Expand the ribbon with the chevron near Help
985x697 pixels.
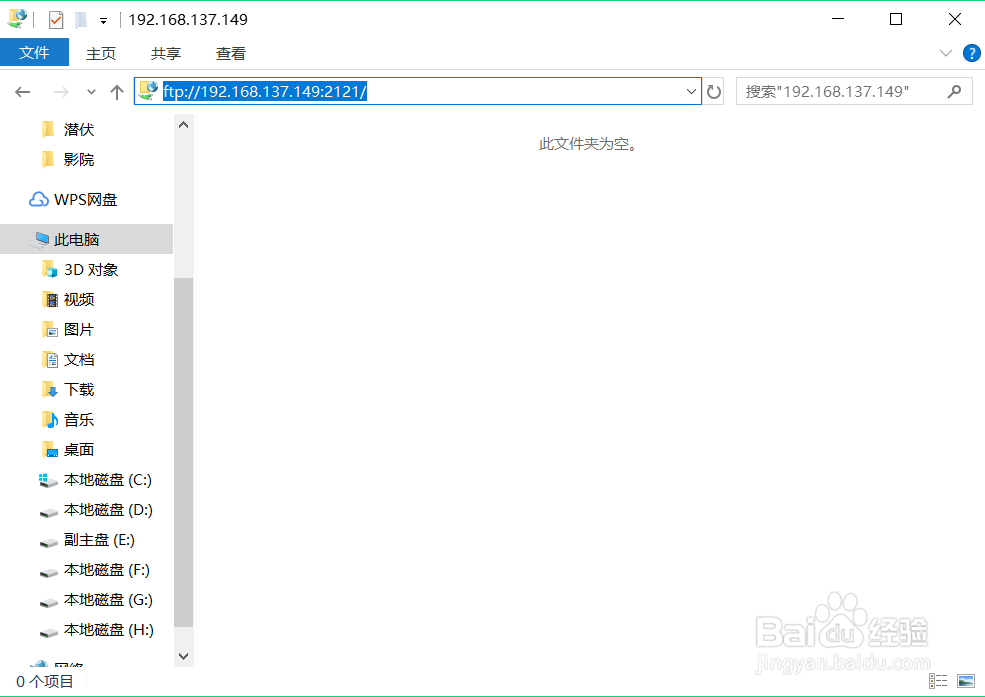pos(945,53)
